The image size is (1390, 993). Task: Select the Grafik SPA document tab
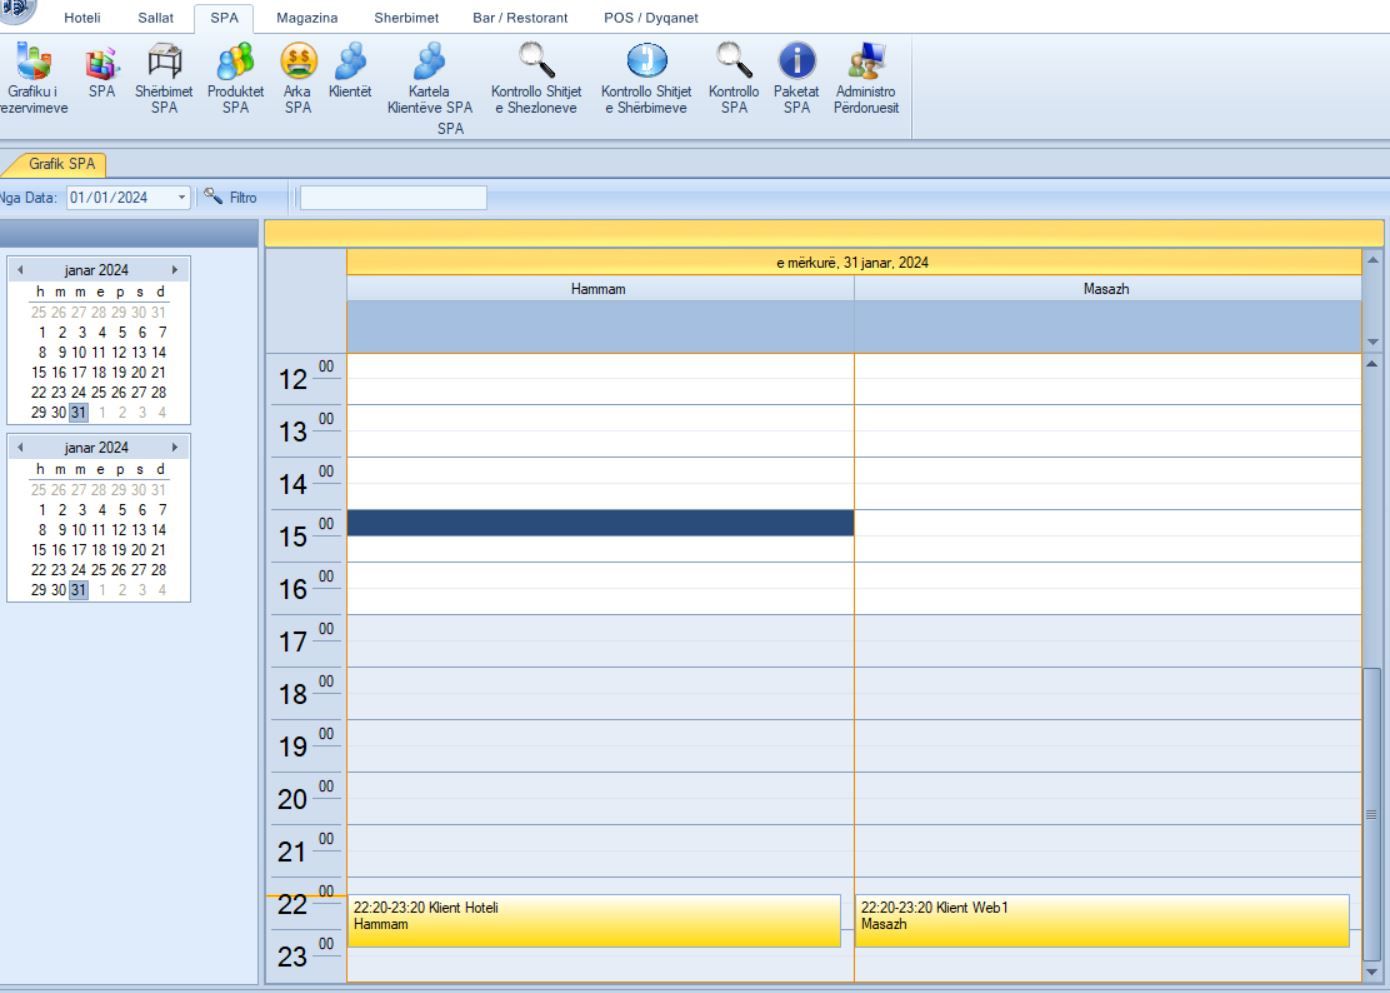(61, 164)
